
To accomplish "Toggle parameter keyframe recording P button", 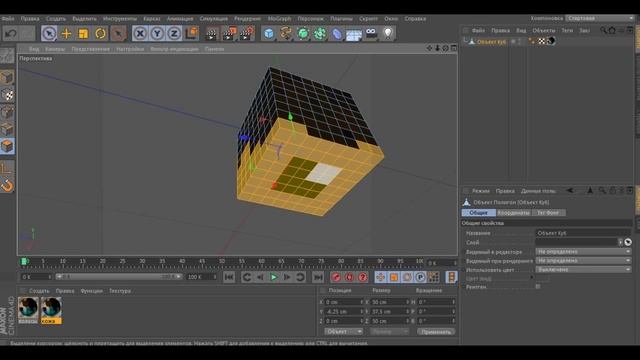I will point(420,277).
